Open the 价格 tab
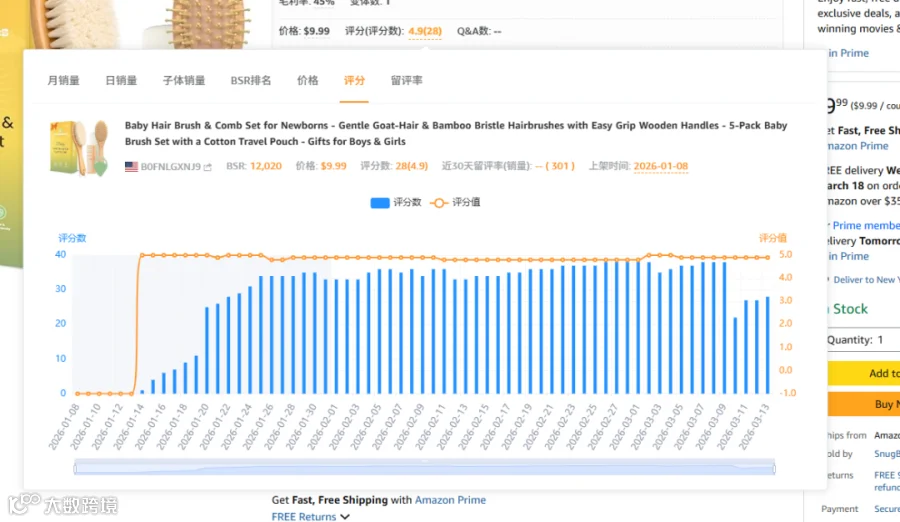 [308, 80]
